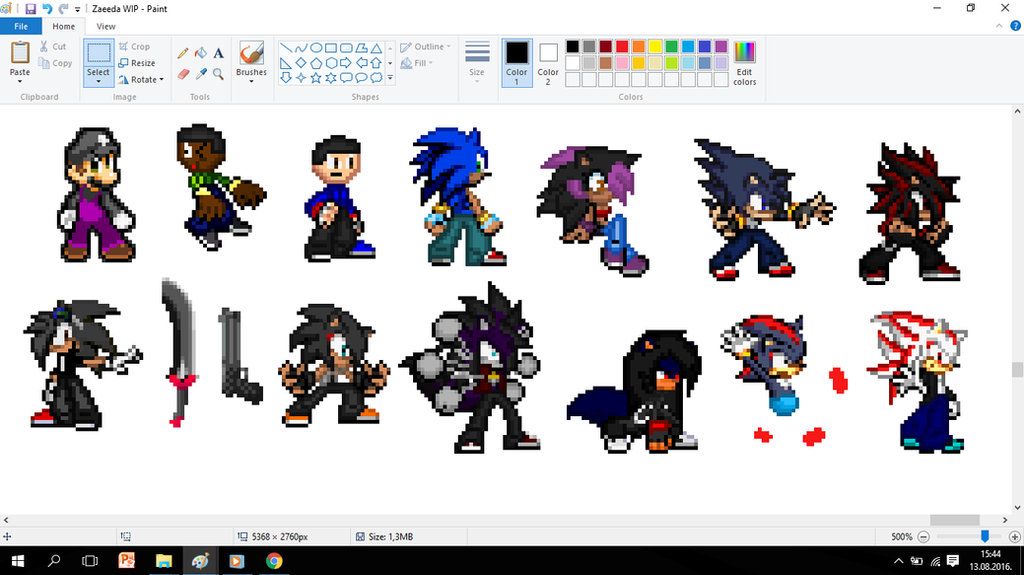Click the Redo arrow in title bar
This screenshot has width=1024, height=575.
tap(63, 9)
